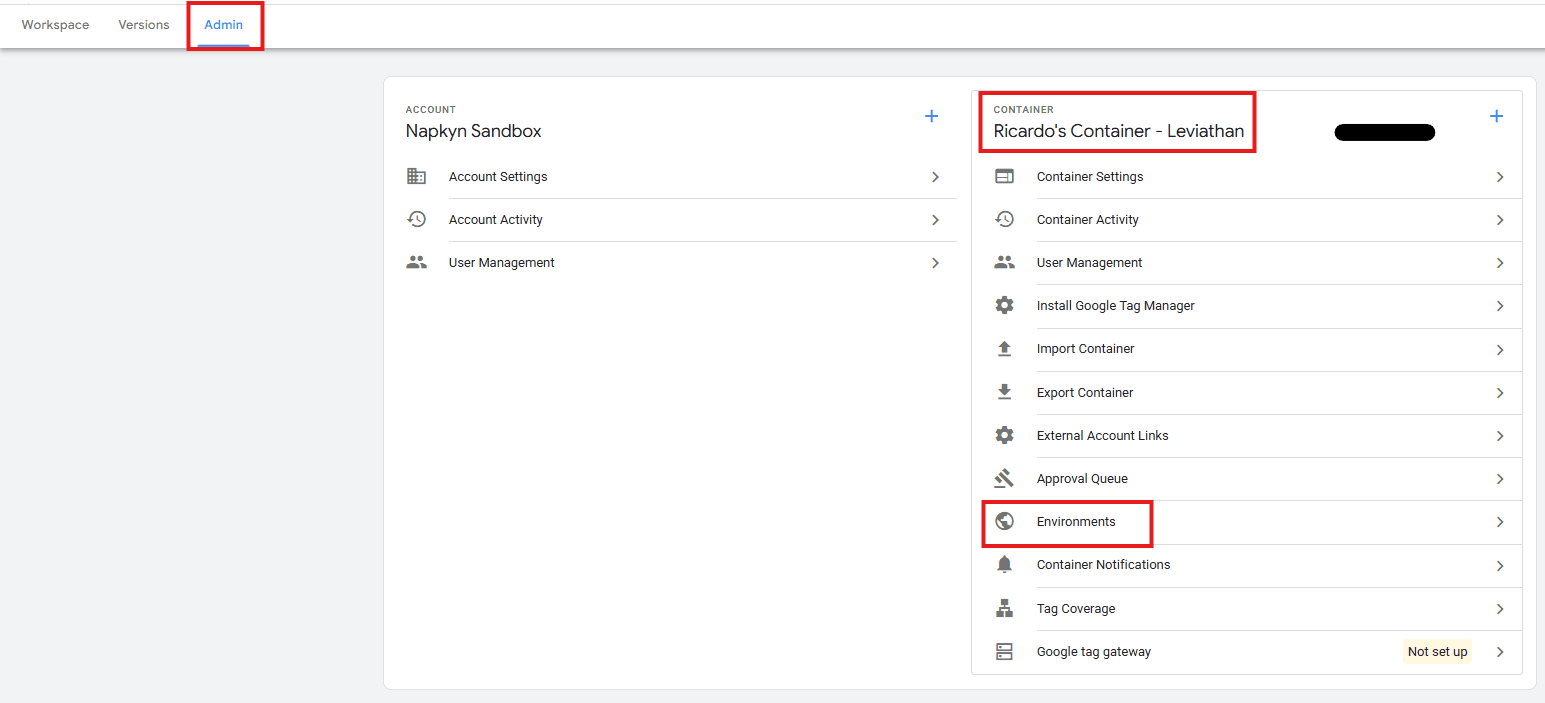Click the chevron beside Approval Queue

click(1500, 478)
